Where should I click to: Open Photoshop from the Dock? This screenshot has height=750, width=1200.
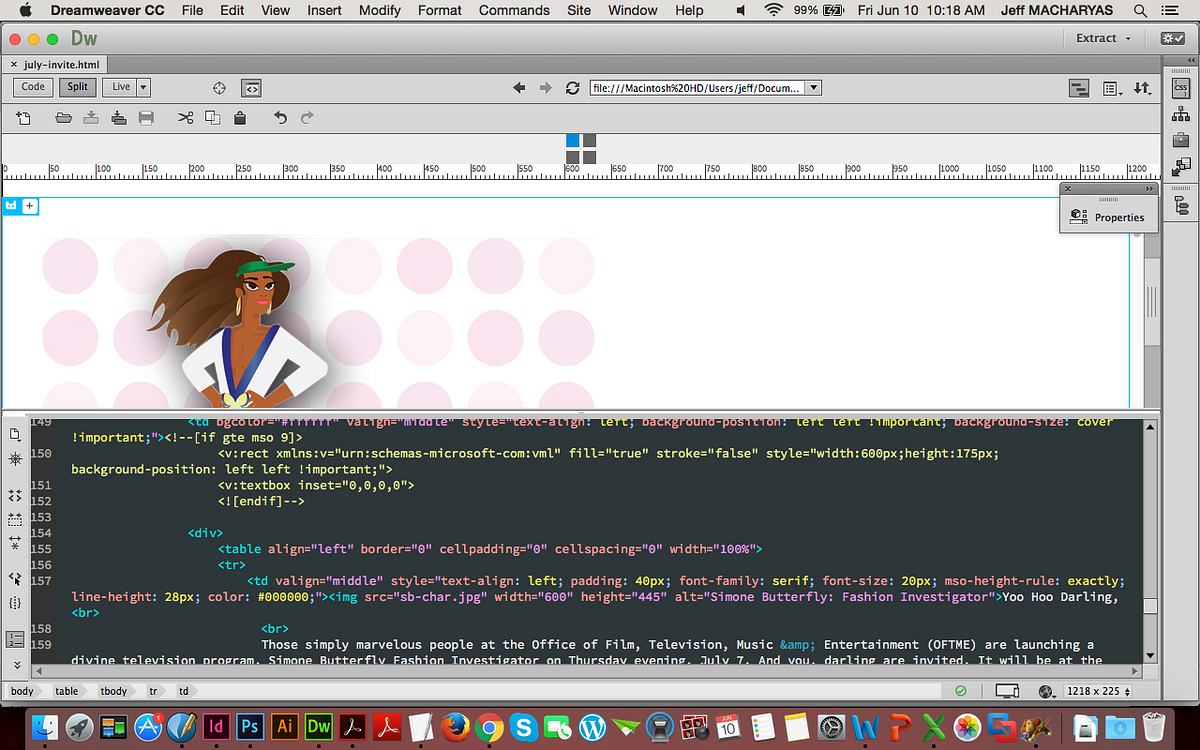(x=249, y=727)
